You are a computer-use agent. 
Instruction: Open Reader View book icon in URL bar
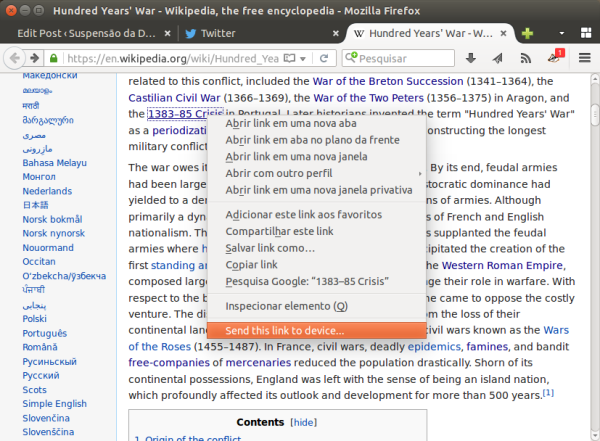[x=289, y=58]
